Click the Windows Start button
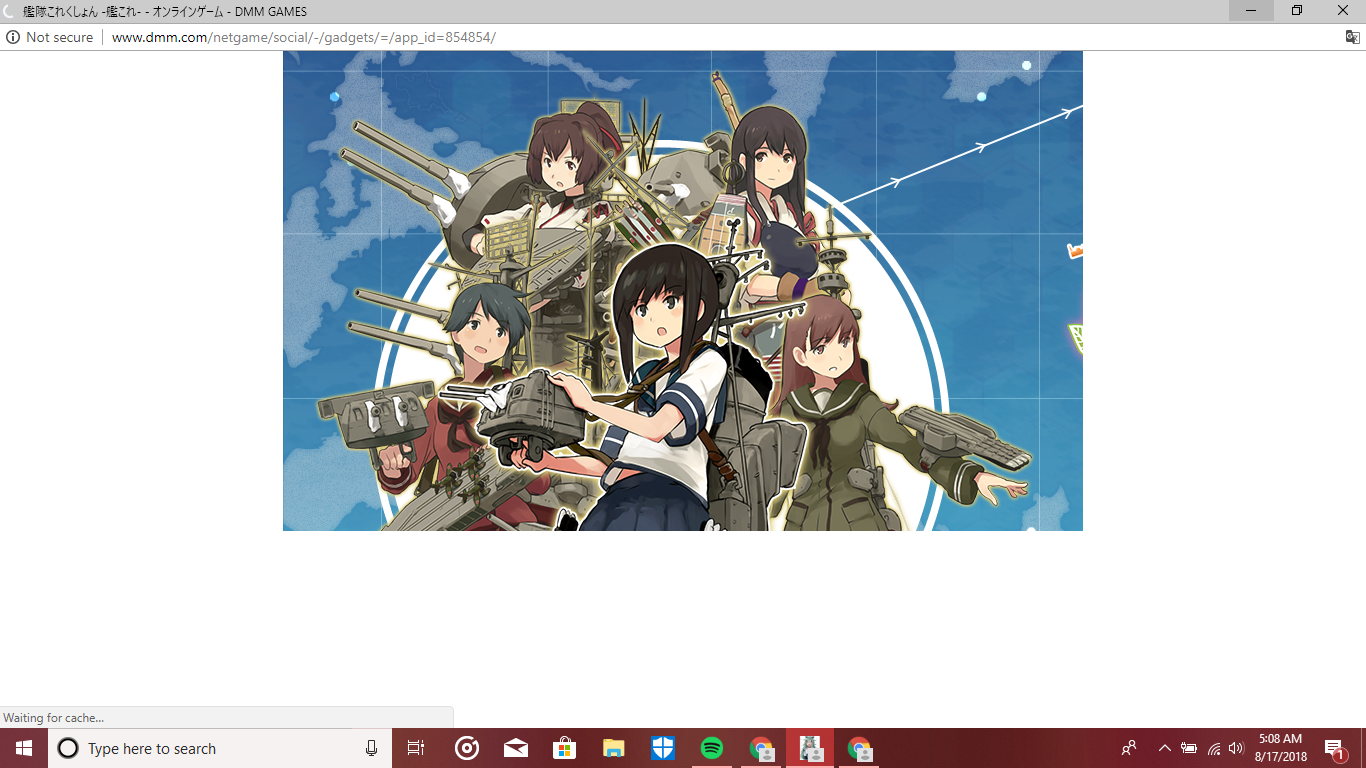The image size is (1366, 768). tap(24, 748)
